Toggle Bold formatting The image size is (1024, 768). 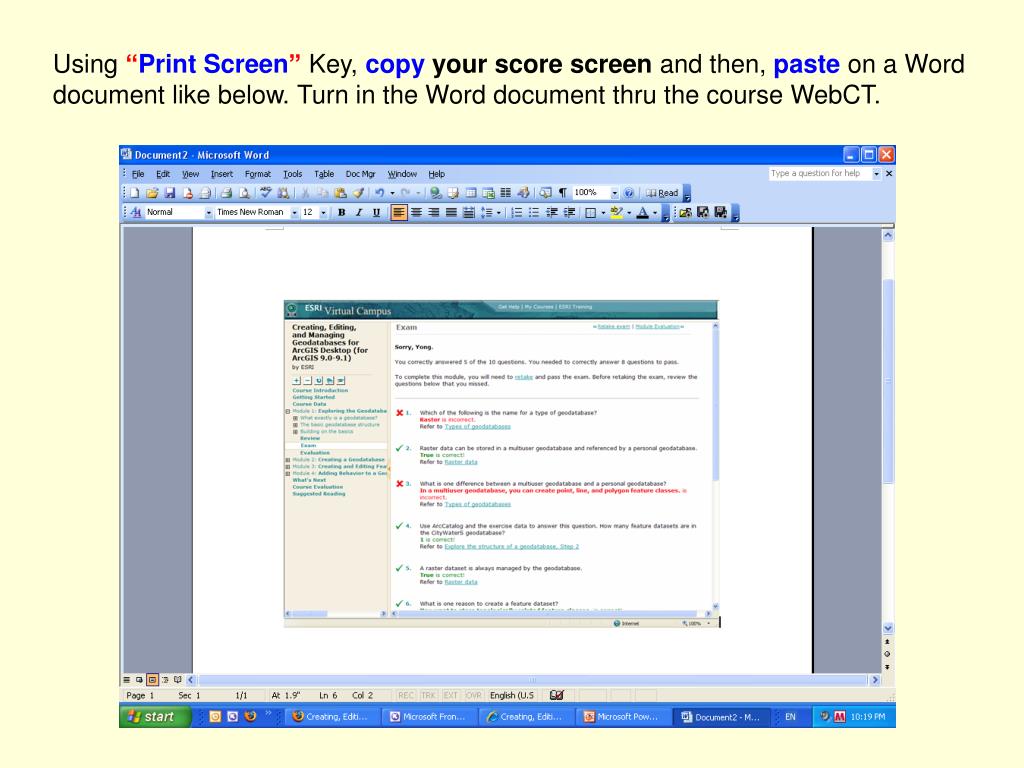(341, 212)
